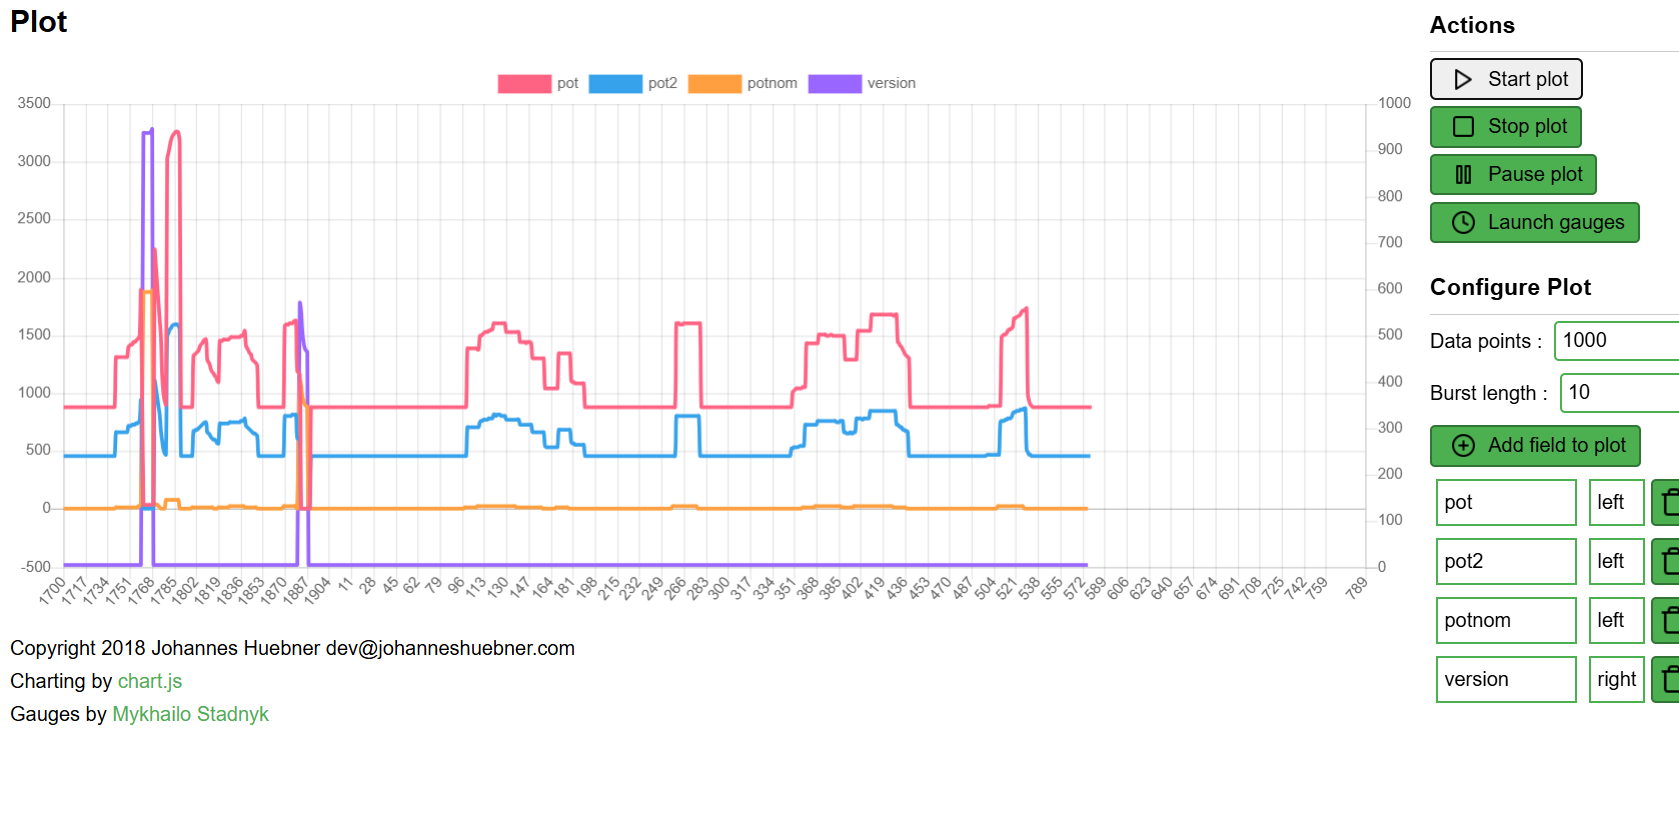Delete the potnom field via trash icon

1667,620
